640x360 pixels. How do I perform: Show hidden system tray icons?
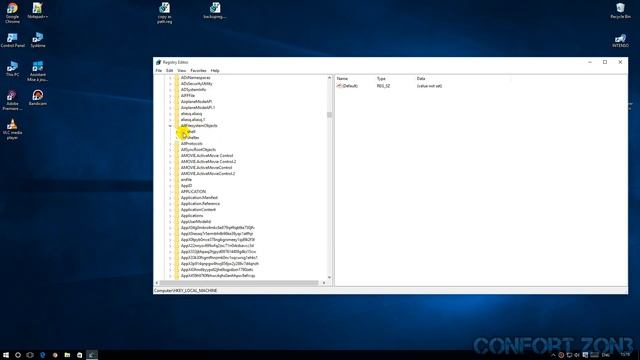[x=553, y=355]
